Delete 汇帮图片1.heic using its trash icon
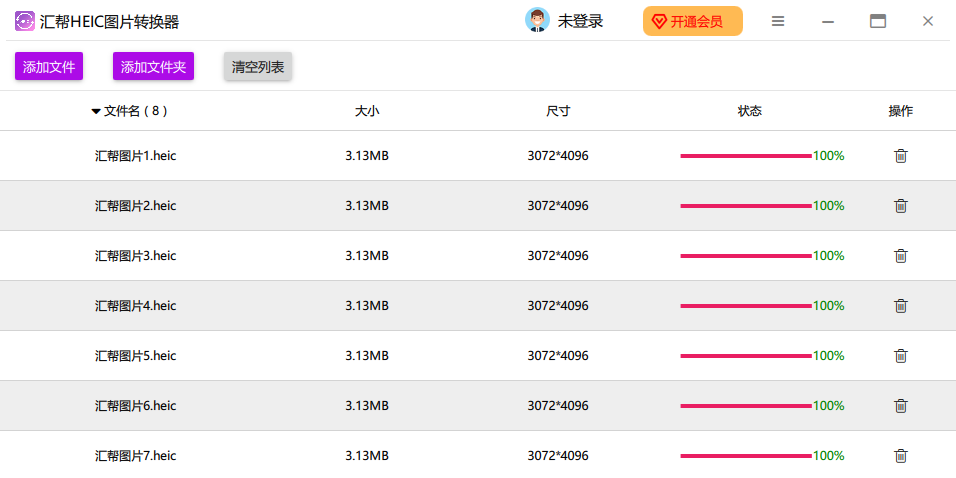Viewport: 956px width, 478px height. (x=900, y=156)
